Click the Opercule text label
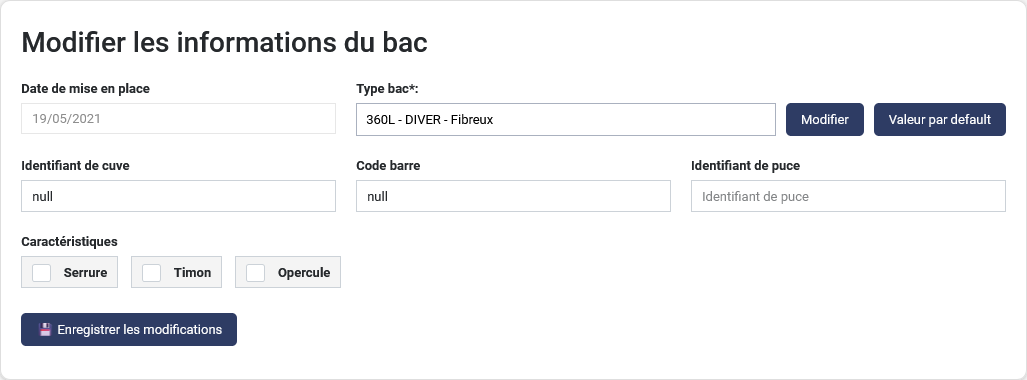1027x380 pixels. (x=304, y=273)
